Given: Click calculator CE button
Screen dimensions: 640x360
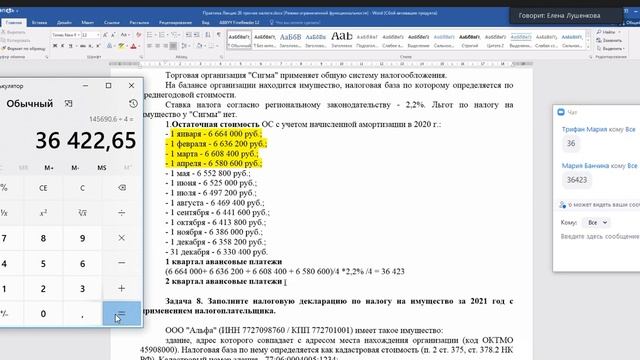Looking at the screenshot, I should coord(43,188).
